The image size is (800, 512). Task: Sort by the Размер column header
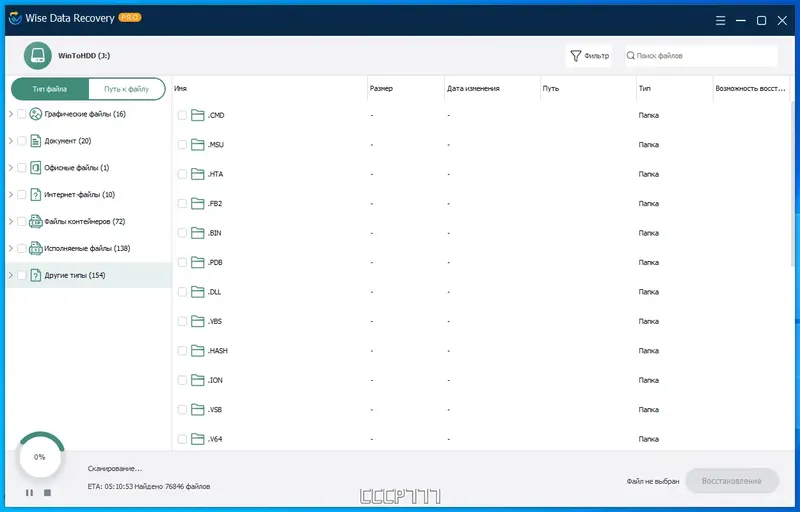pyautogui.click(x=406, y=88)
